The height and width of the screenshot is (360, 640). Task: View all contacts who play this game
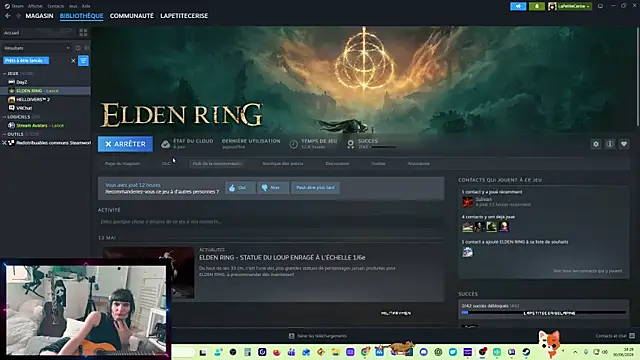tap(587, 271)
